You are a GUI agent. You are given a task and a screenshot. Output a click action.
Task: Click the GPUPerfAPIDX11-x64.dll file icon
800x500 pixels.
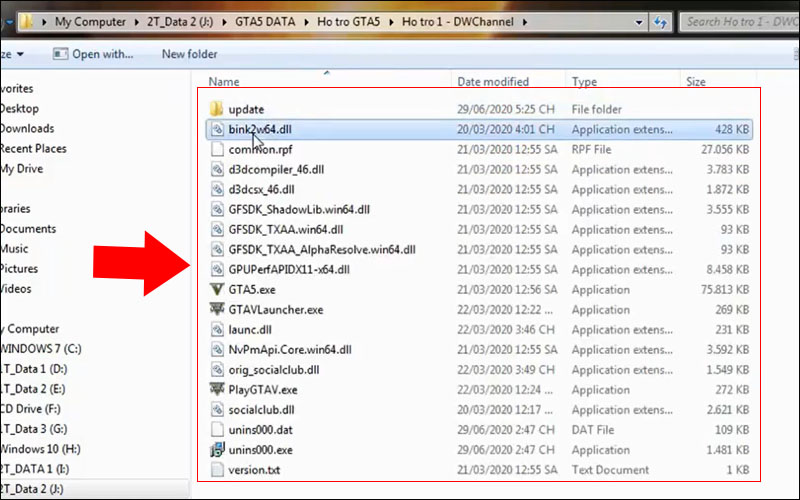point(217,269)
